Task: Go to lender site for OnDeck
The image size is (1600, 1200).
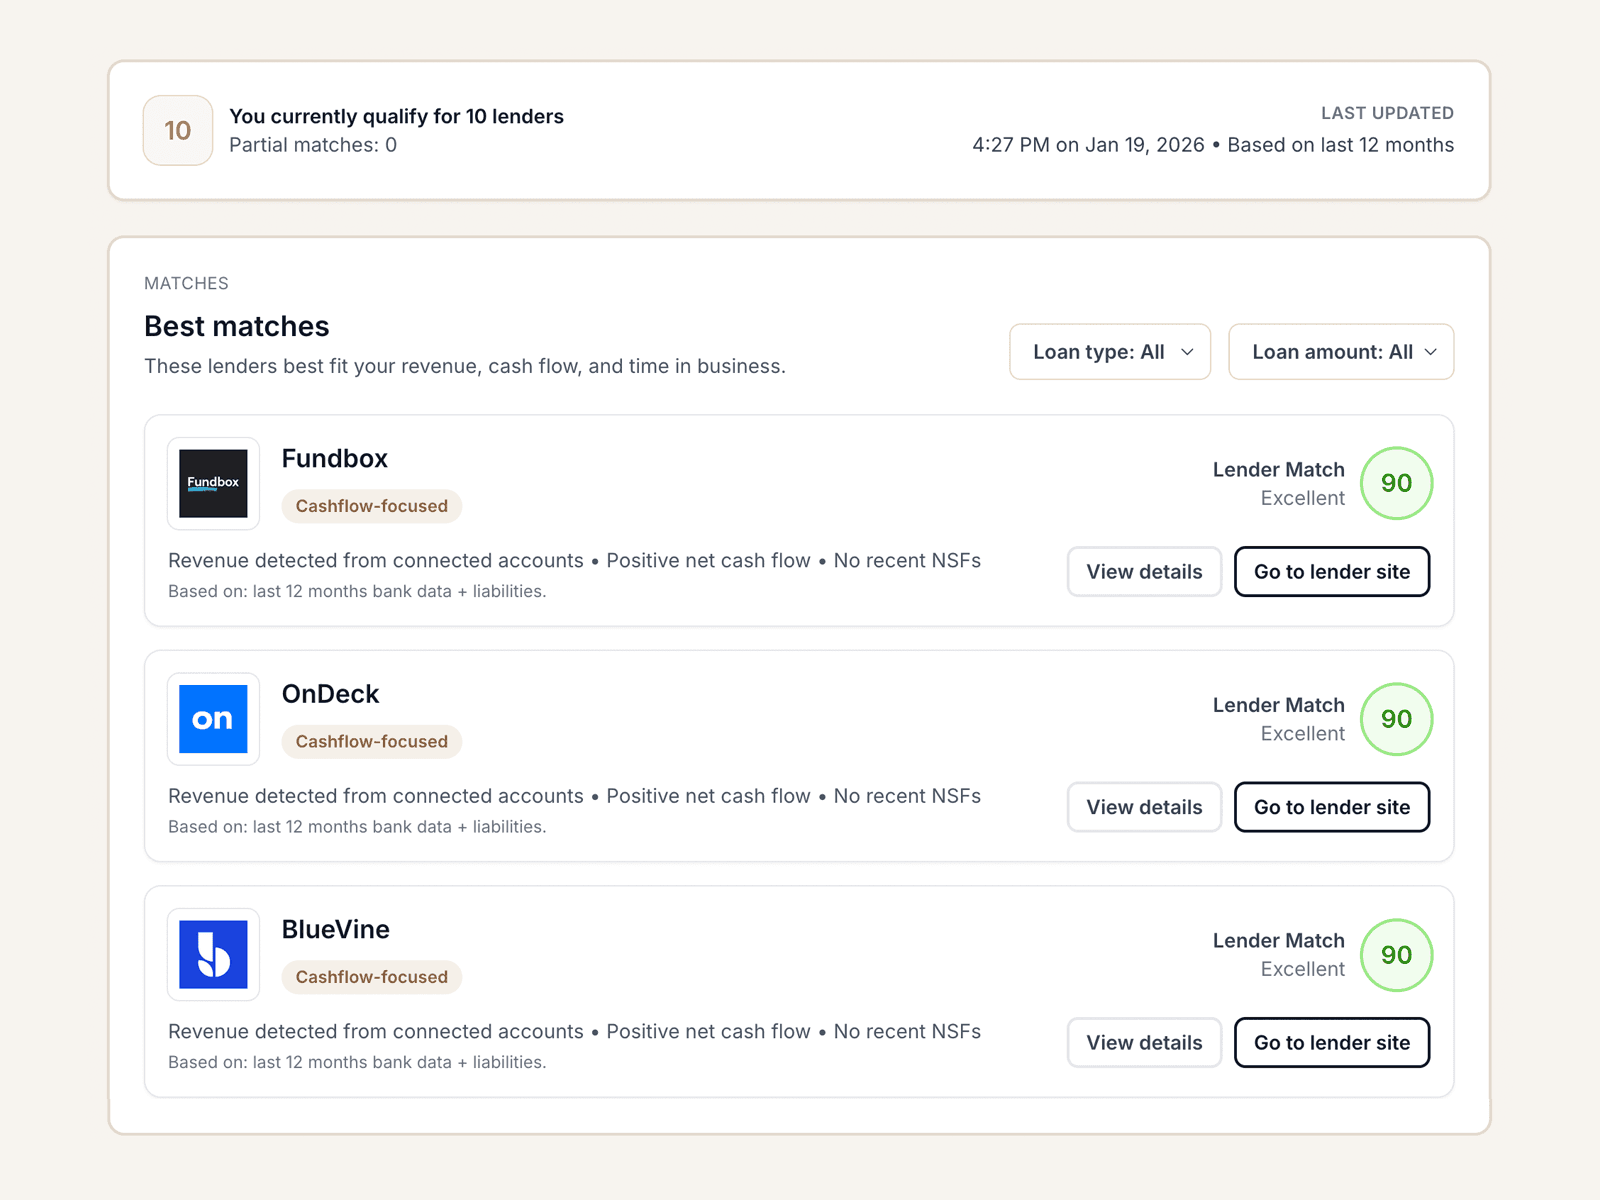Action: (1331, 807)
